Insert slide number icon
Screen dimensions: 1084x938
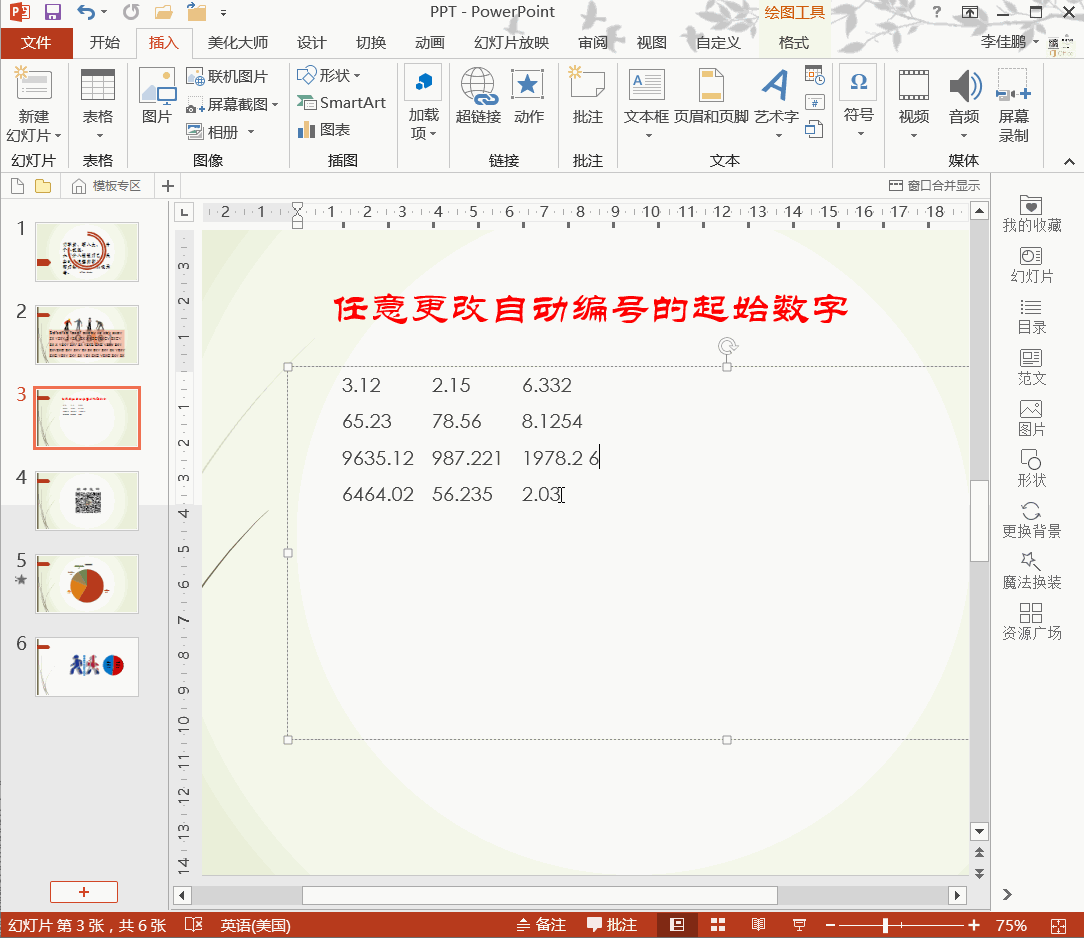(x=814, y=102)
